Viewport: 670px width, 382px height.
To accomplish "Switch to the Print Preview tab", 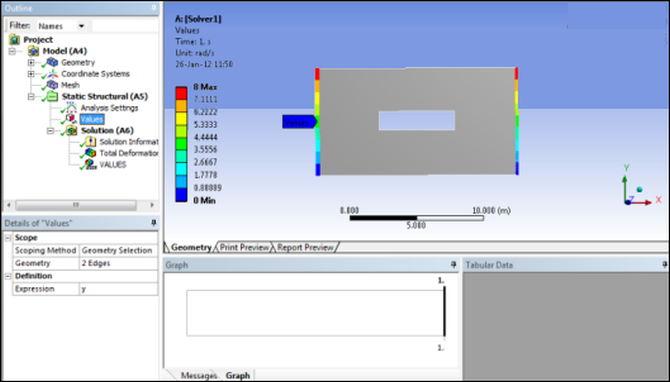I will (244, 247).
